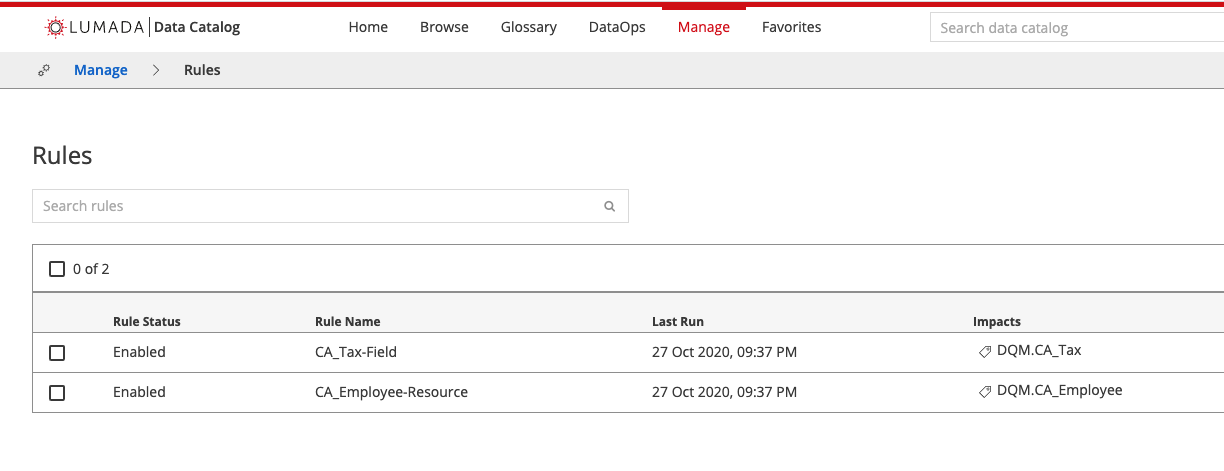Open the CA_Employee-Resource rule
The image size is (1224, 471).
pyautogui.click(x=391, y=392)
